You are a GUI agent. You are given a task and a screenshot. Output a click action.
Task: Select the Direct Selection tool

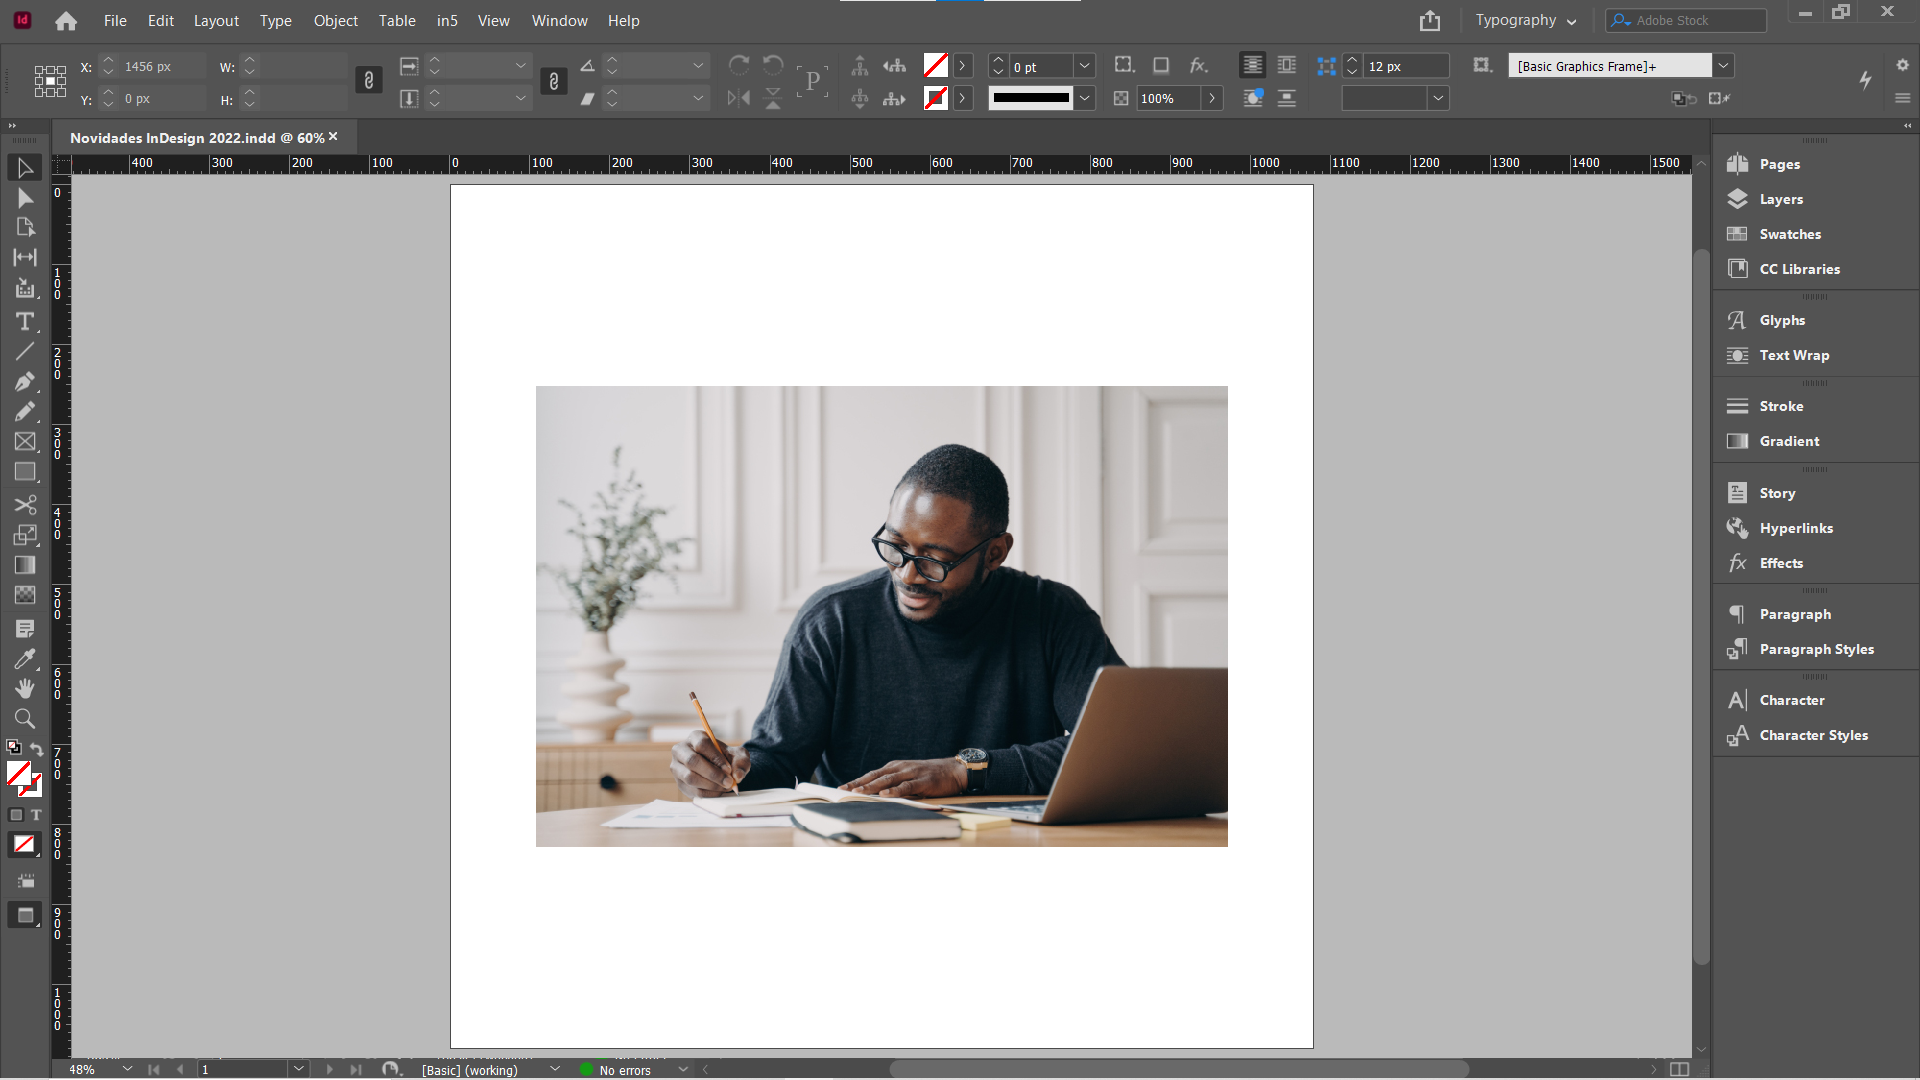[x=25, y=198]
